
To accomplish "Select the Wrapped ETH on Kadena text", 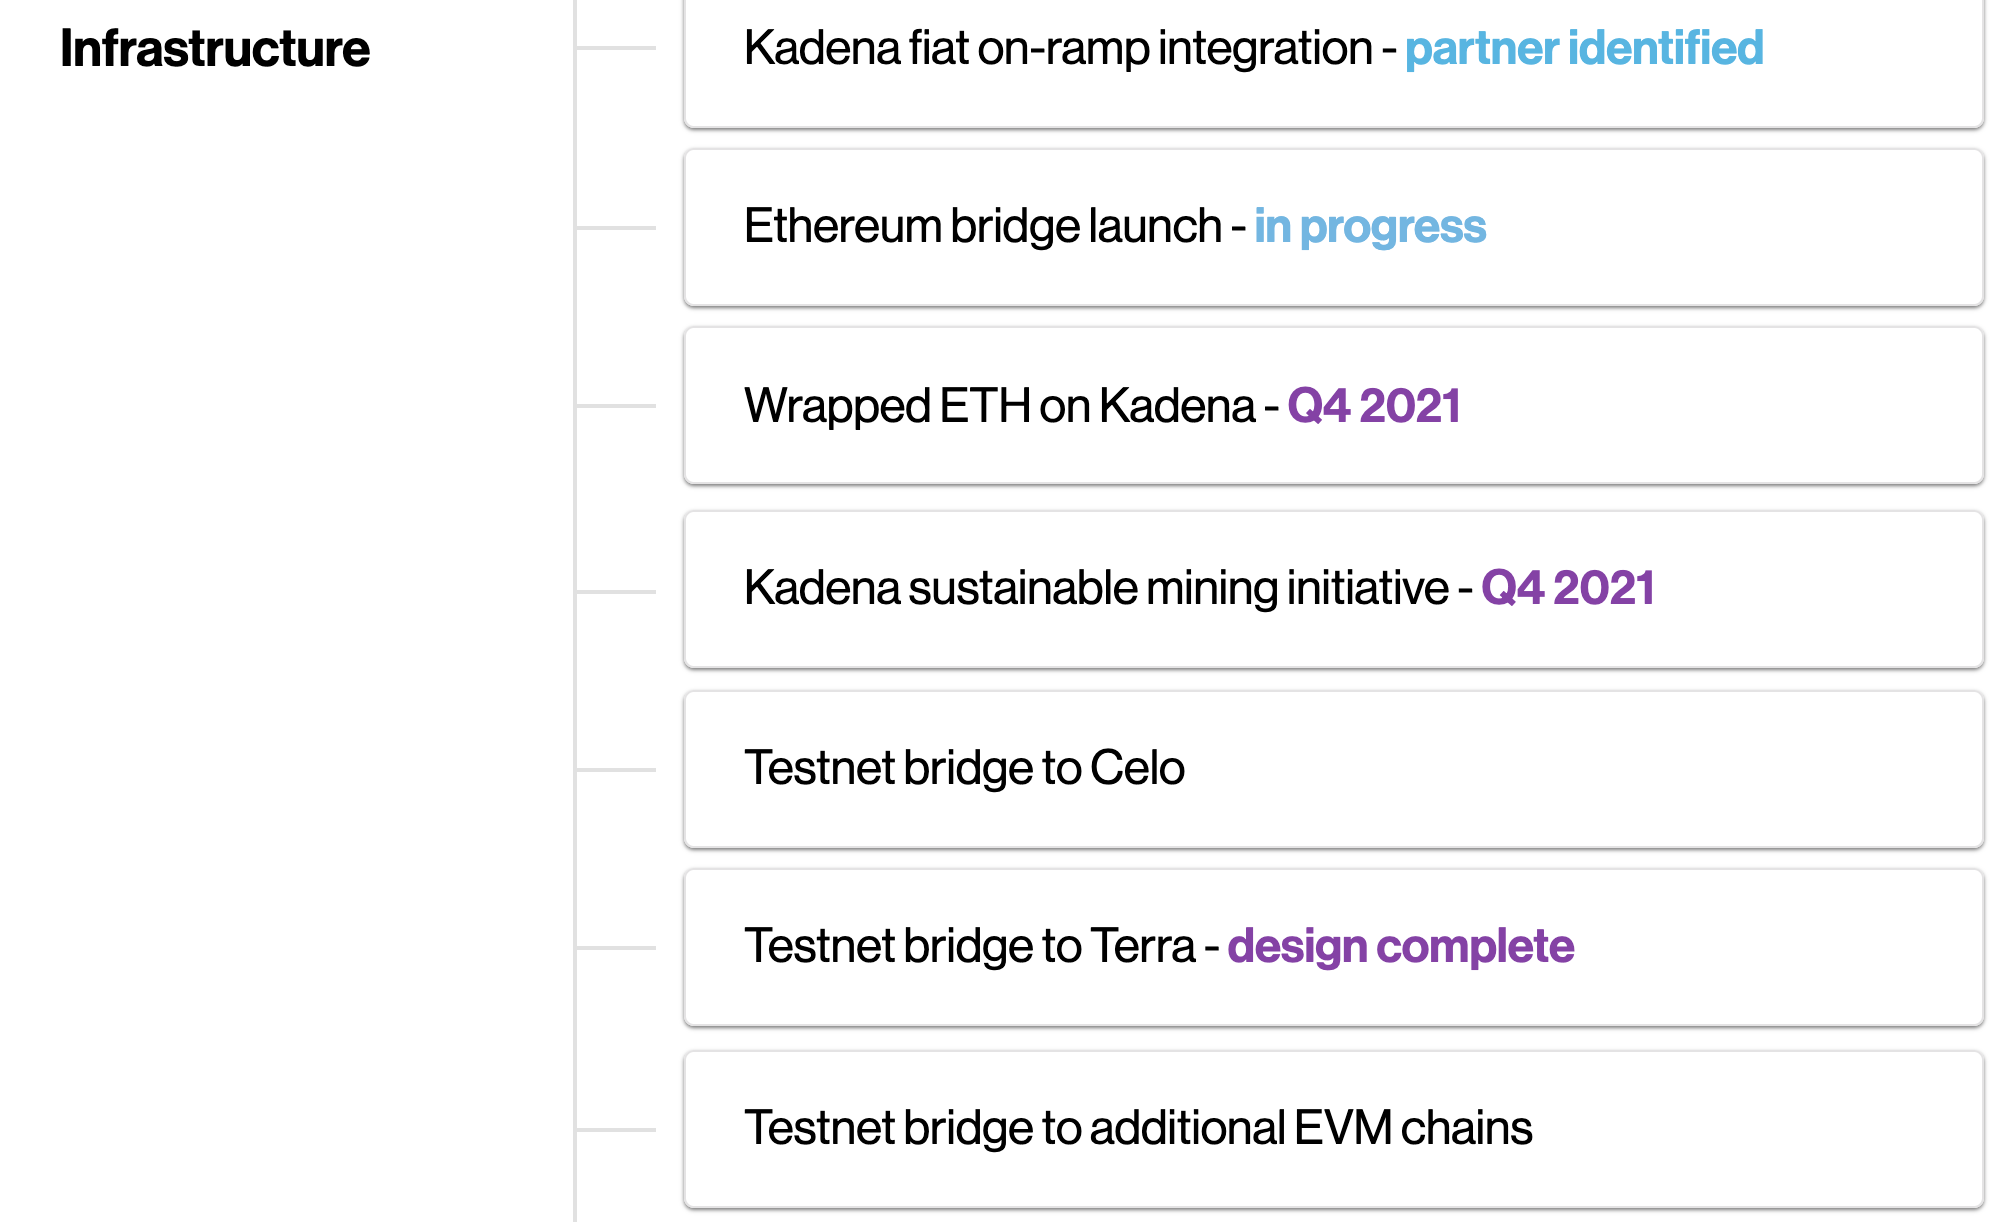I will click(x=998, y=406).
